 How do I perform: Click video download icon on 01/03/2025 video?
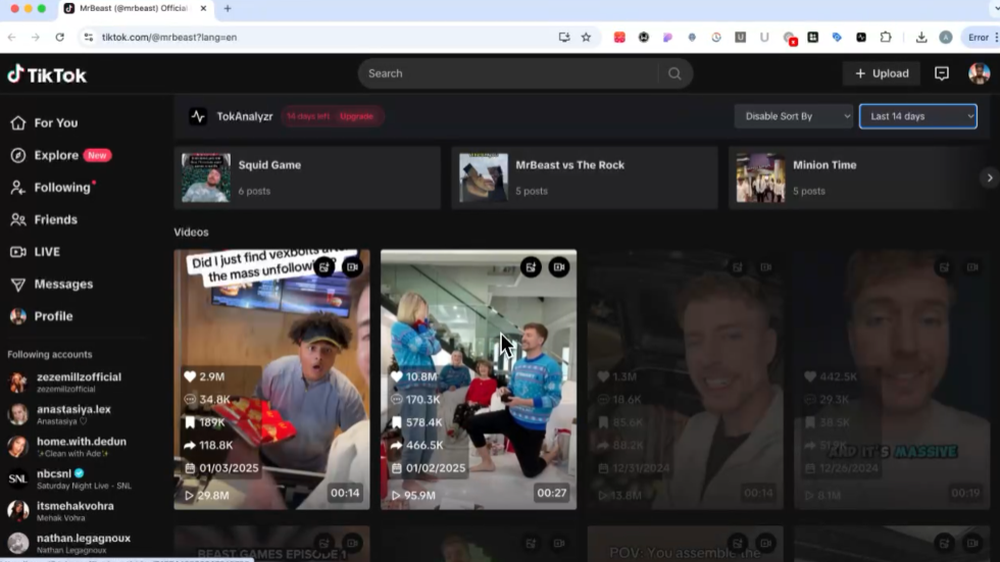[352, 267]
